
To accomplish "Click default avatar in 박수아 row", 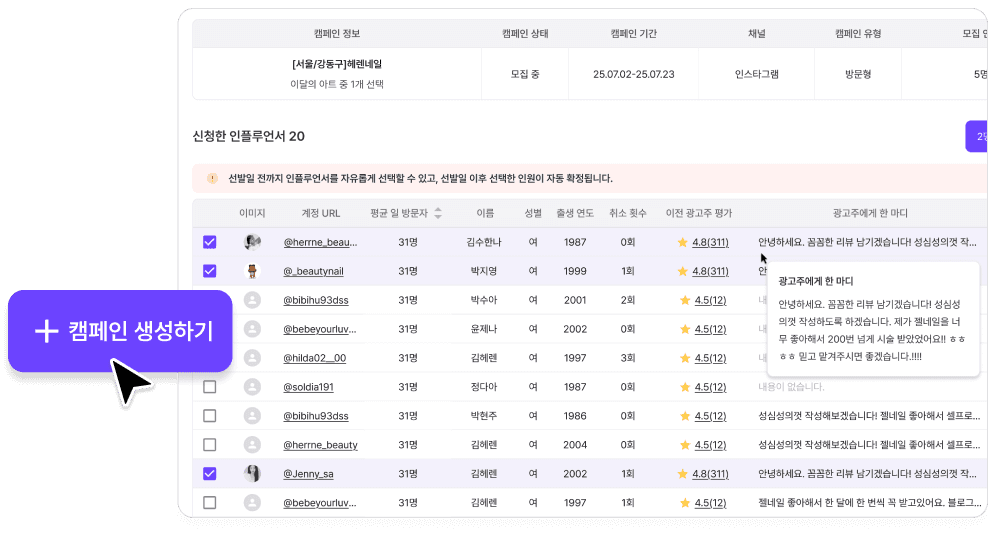I will click(x=252, y=300).
